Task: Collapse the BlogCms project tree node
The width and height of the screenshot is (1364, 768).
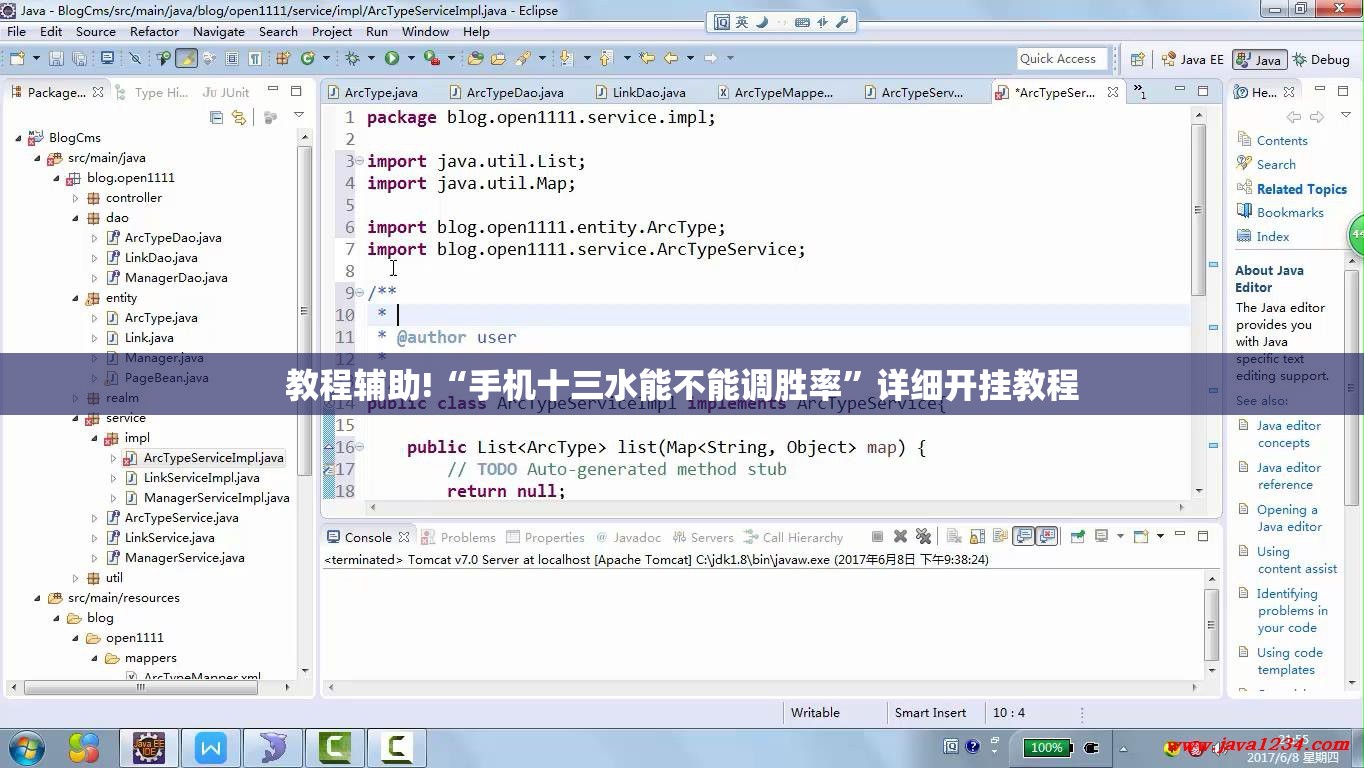Action: (18, 138)
